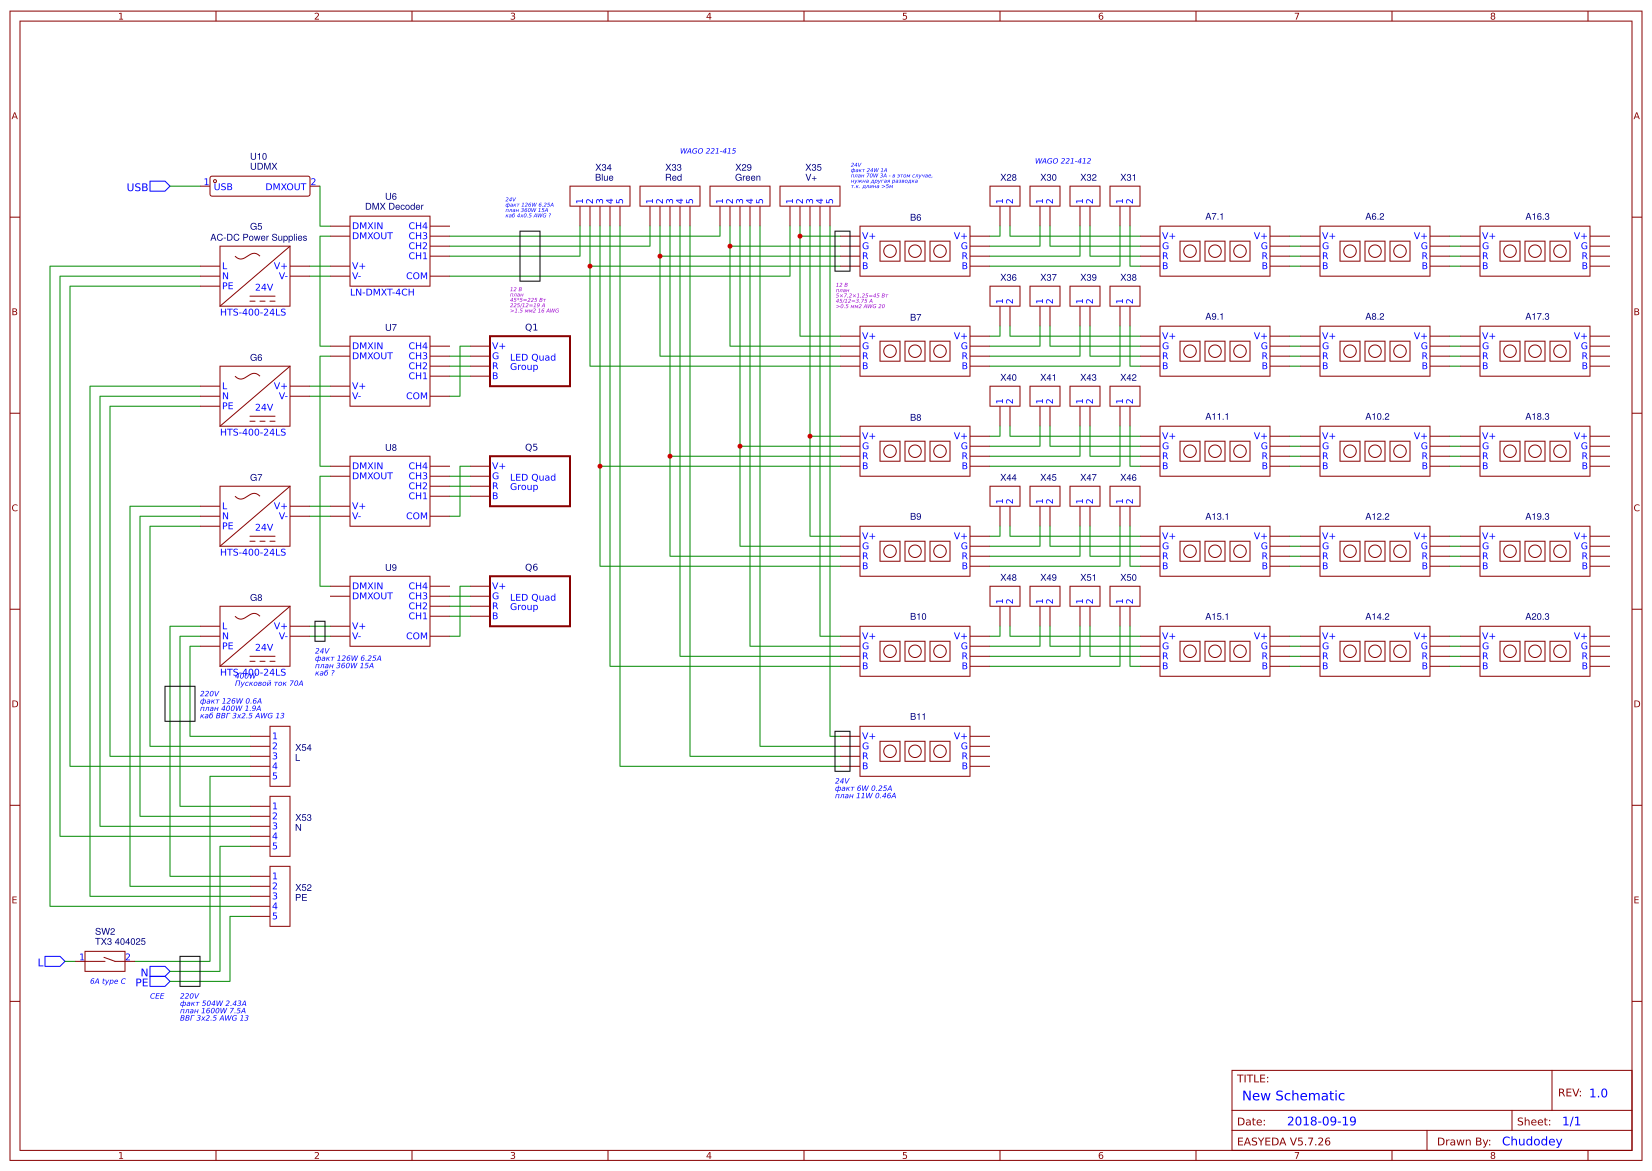Image resolution: width=1652 pixels, height=1171 pixels.
Task: Select the X53 N terminal block
Action: 280,826
